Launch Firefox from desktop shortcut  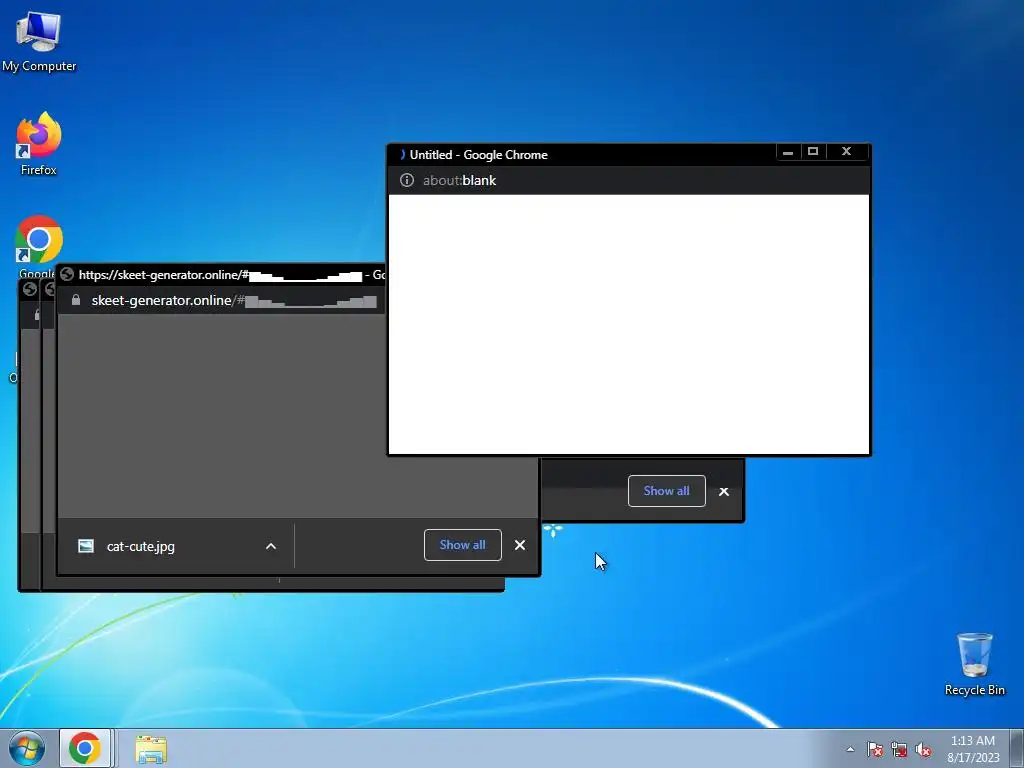39,144
